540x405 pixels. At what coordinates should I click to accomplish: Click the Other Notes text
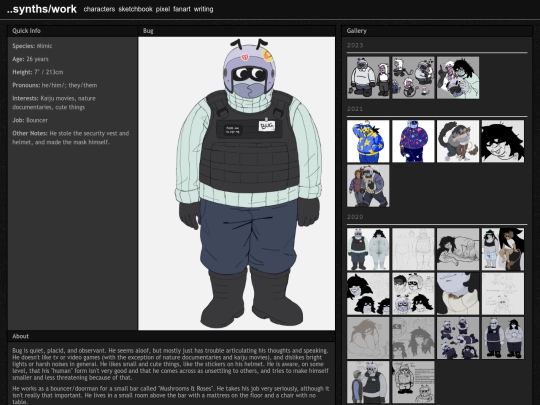pos(71,138)
